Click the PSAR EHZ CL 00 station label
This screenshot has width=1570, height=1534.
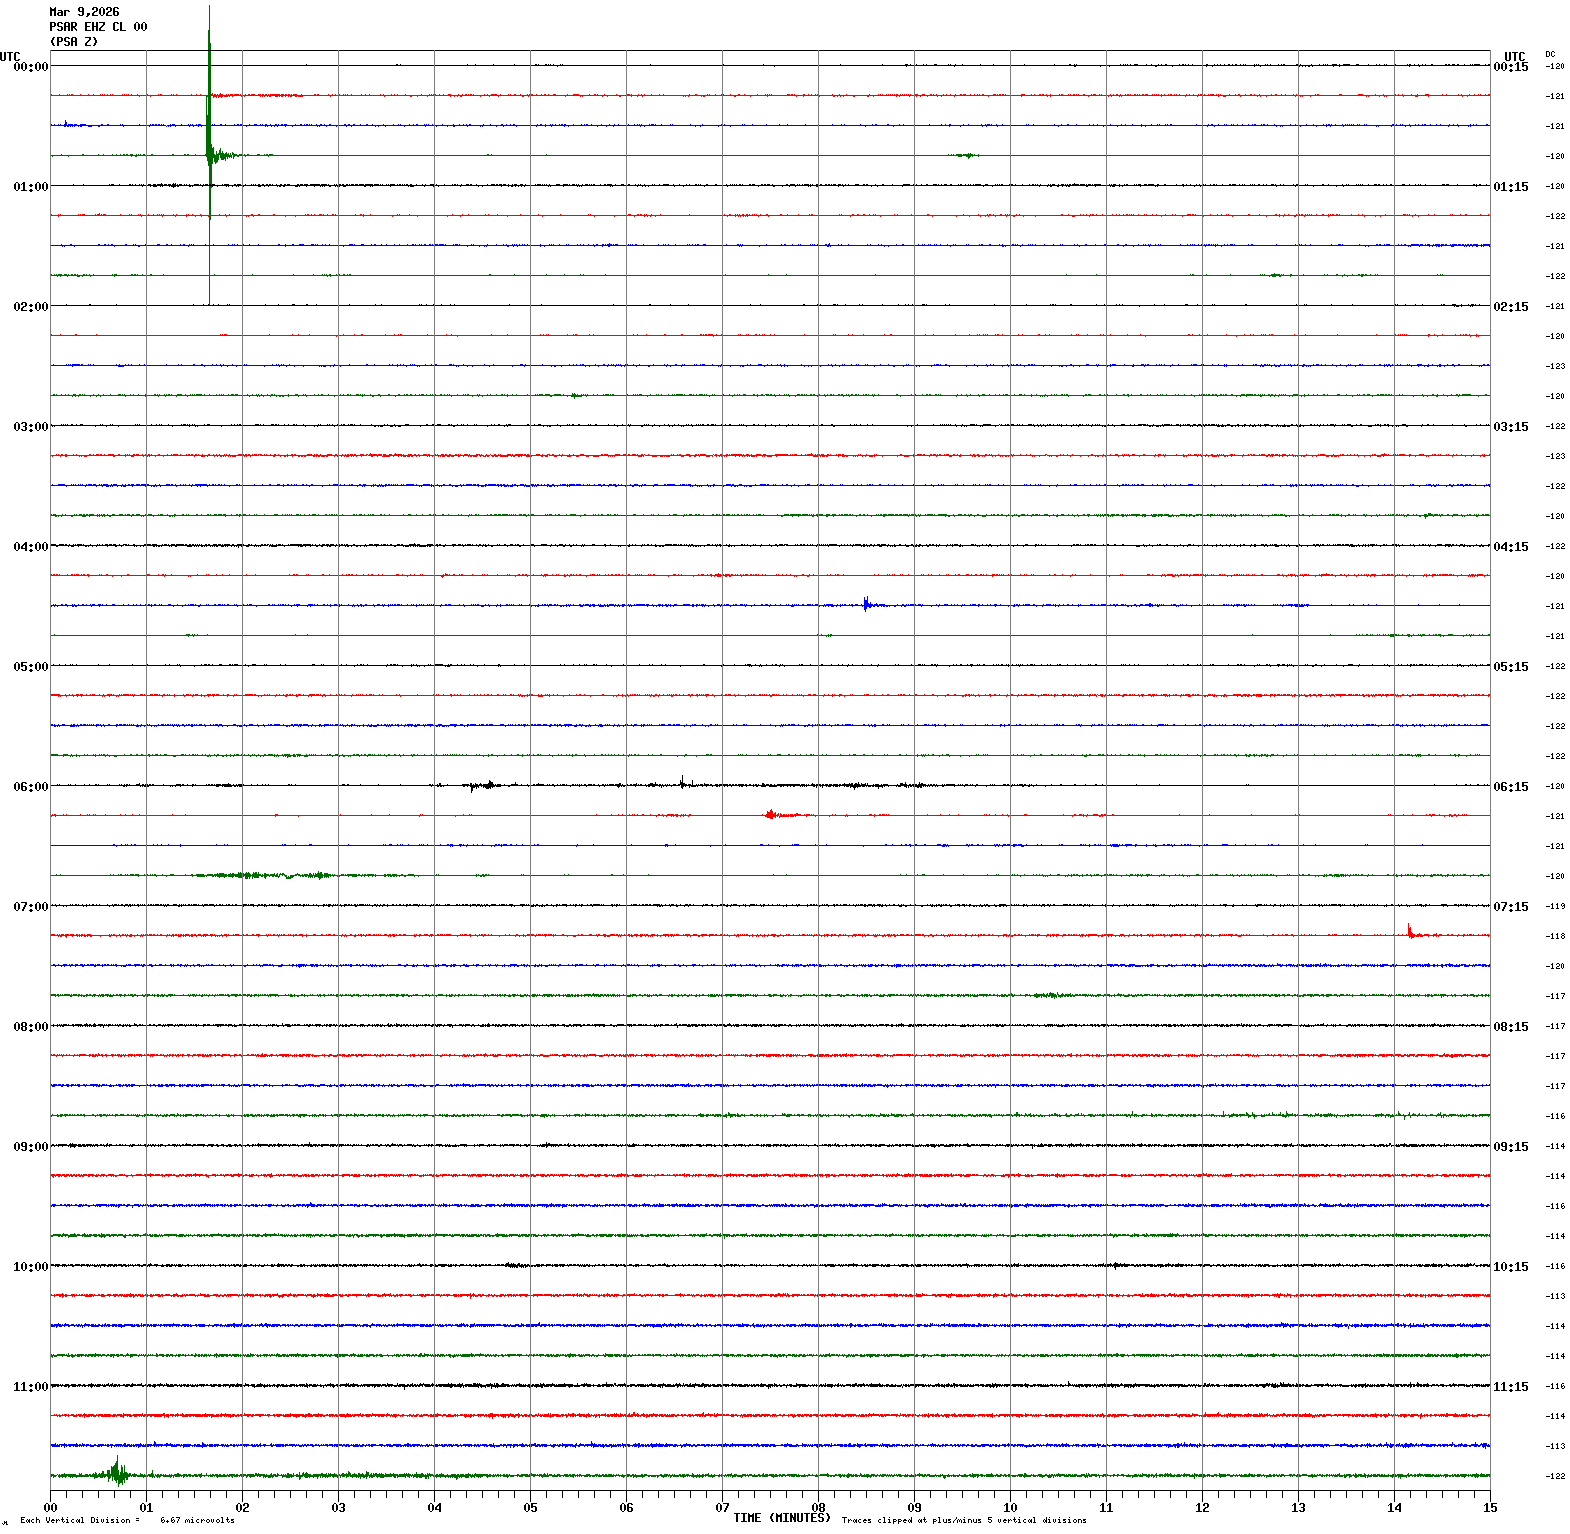(98, 27)
